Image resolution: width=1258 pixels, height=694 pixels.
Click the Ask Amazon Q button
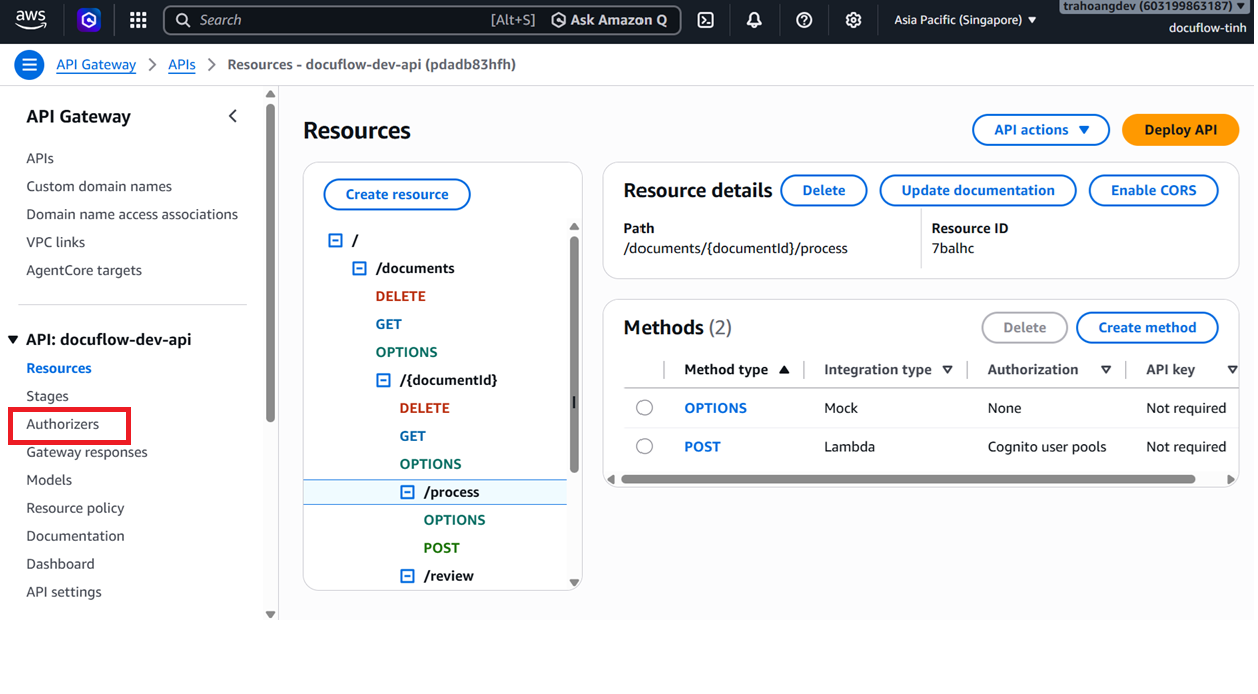click(609, 20)
